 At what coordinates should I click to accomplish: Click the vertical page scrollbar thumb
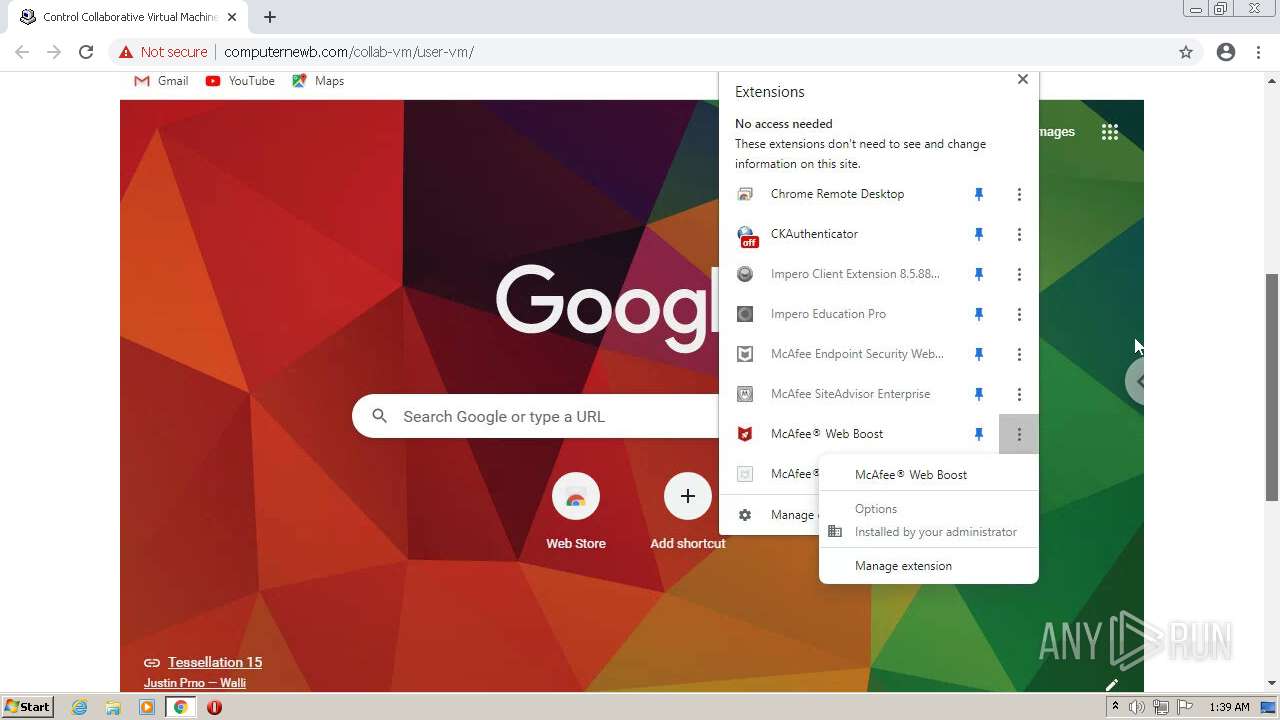1272,387
